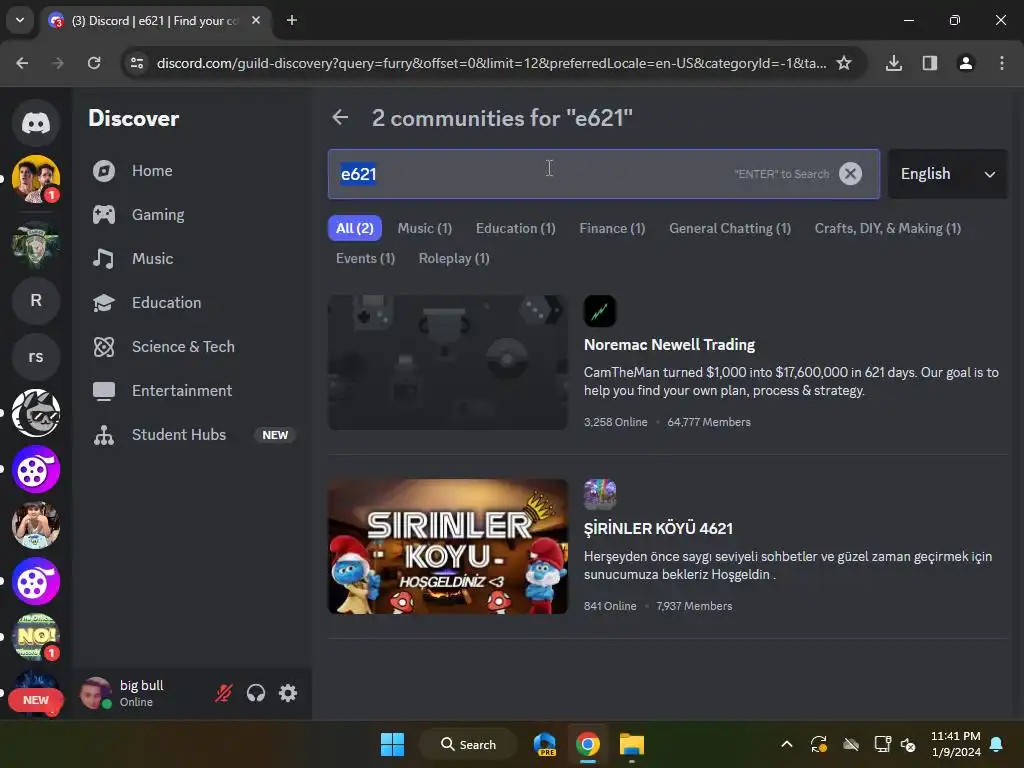View site information icon in address bar

[137, 63]
